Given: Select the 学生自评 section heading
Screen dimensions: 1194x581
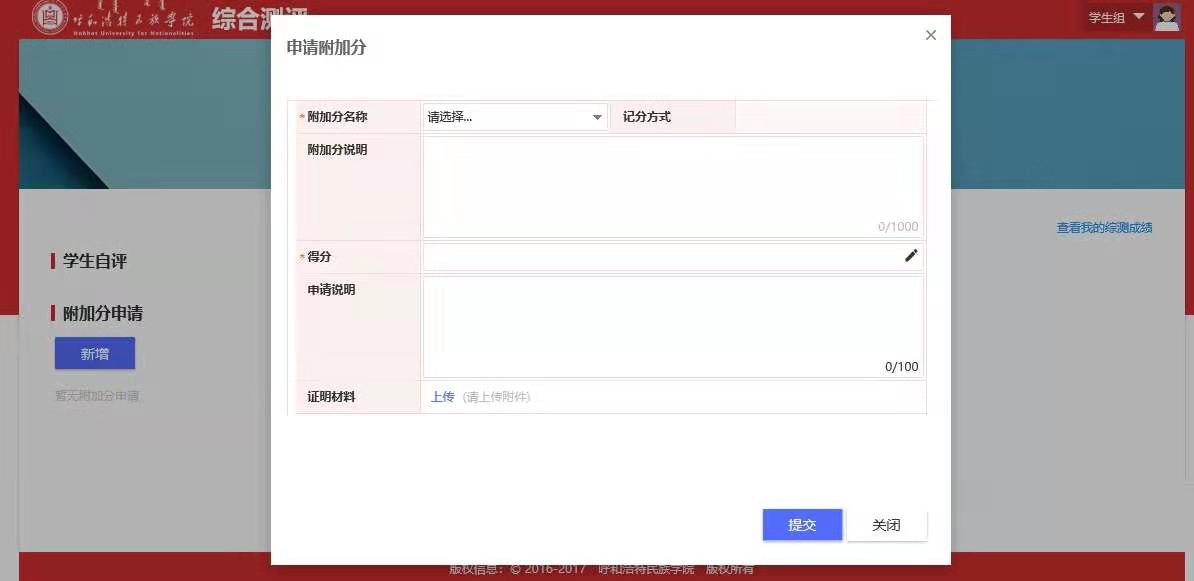Looking at the screenshot, I should 95,261.
